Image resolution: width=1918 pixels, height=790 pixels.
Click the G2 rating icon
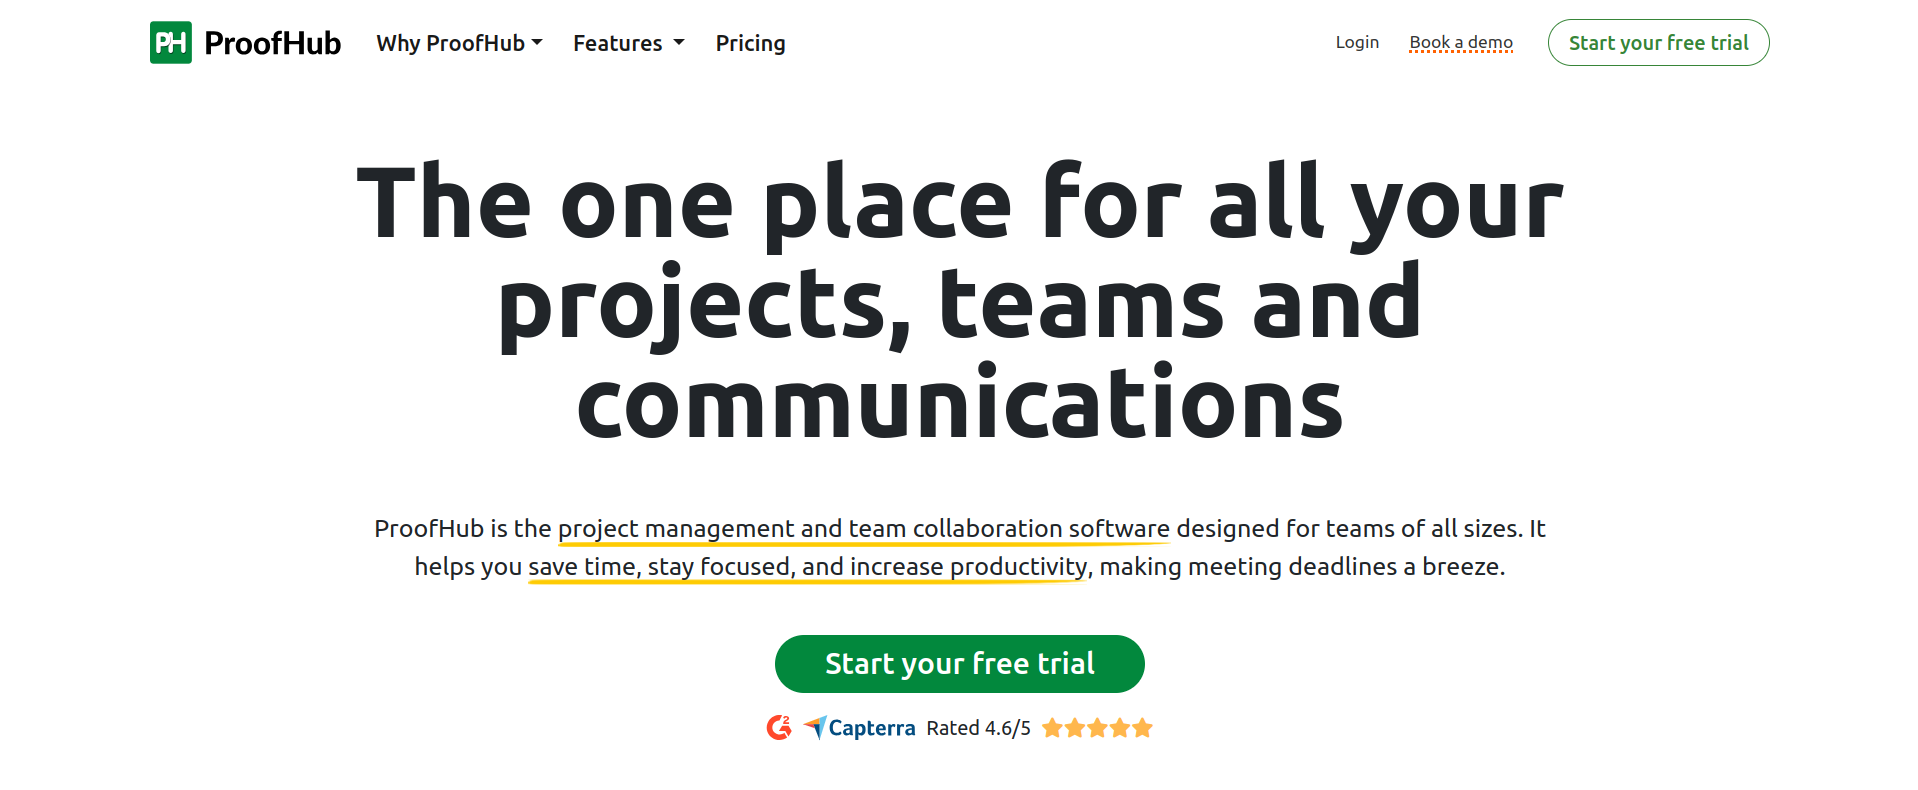pos(779,728)
